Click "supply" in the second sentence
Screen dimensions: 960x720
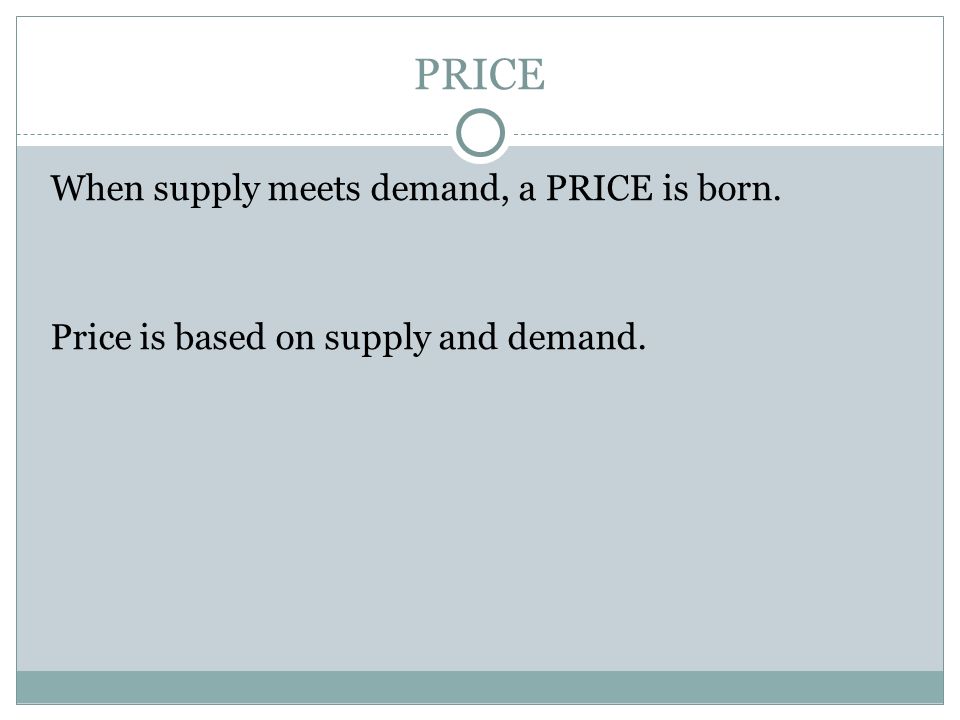coord(377,339)
